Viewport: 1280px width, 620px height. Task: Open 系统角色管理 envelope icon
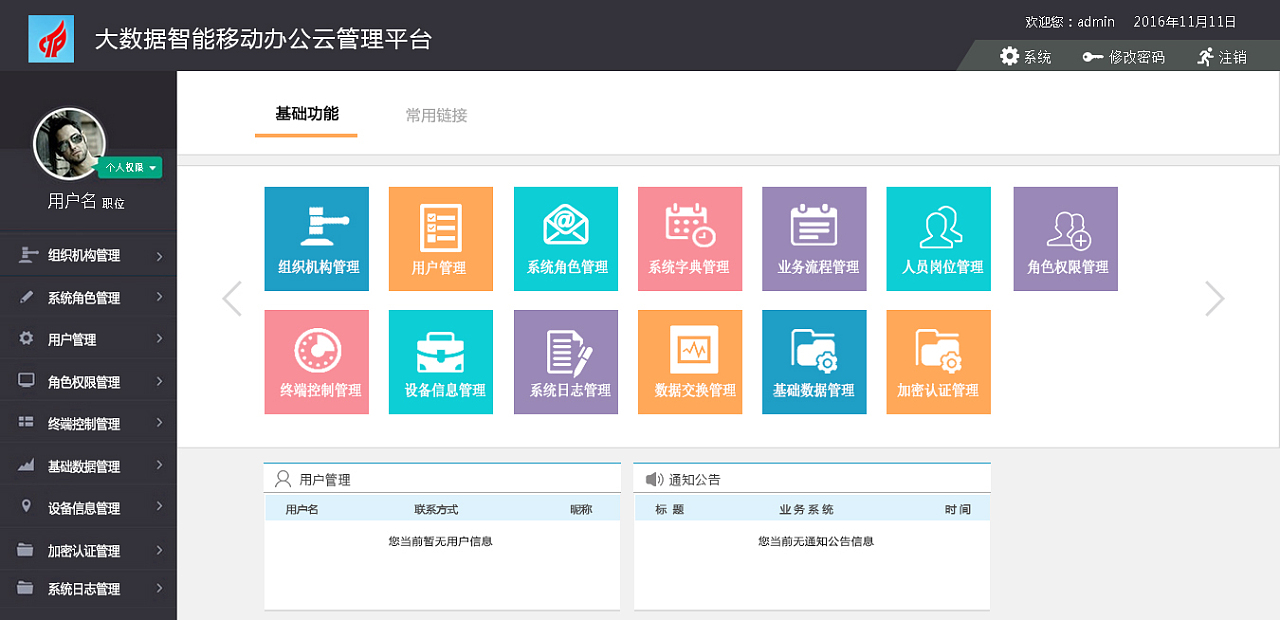point(565,238)
